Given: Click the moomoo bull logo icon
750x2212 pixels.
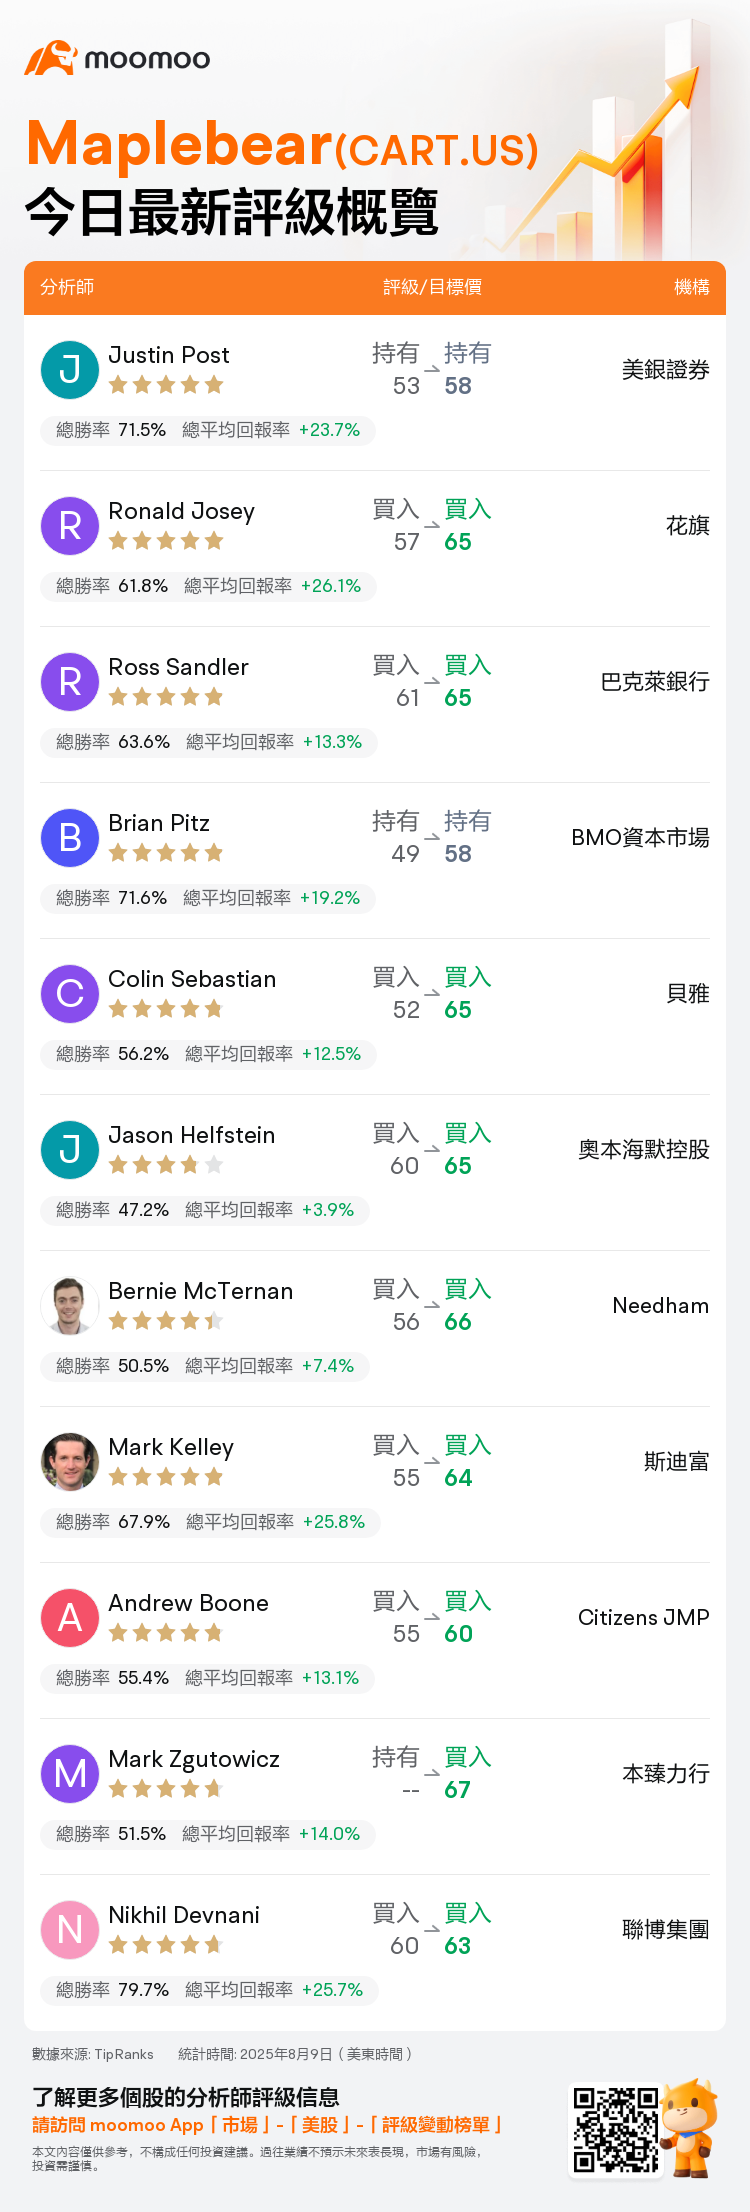Looking at the screenshot, I should [x=51, y=58].
